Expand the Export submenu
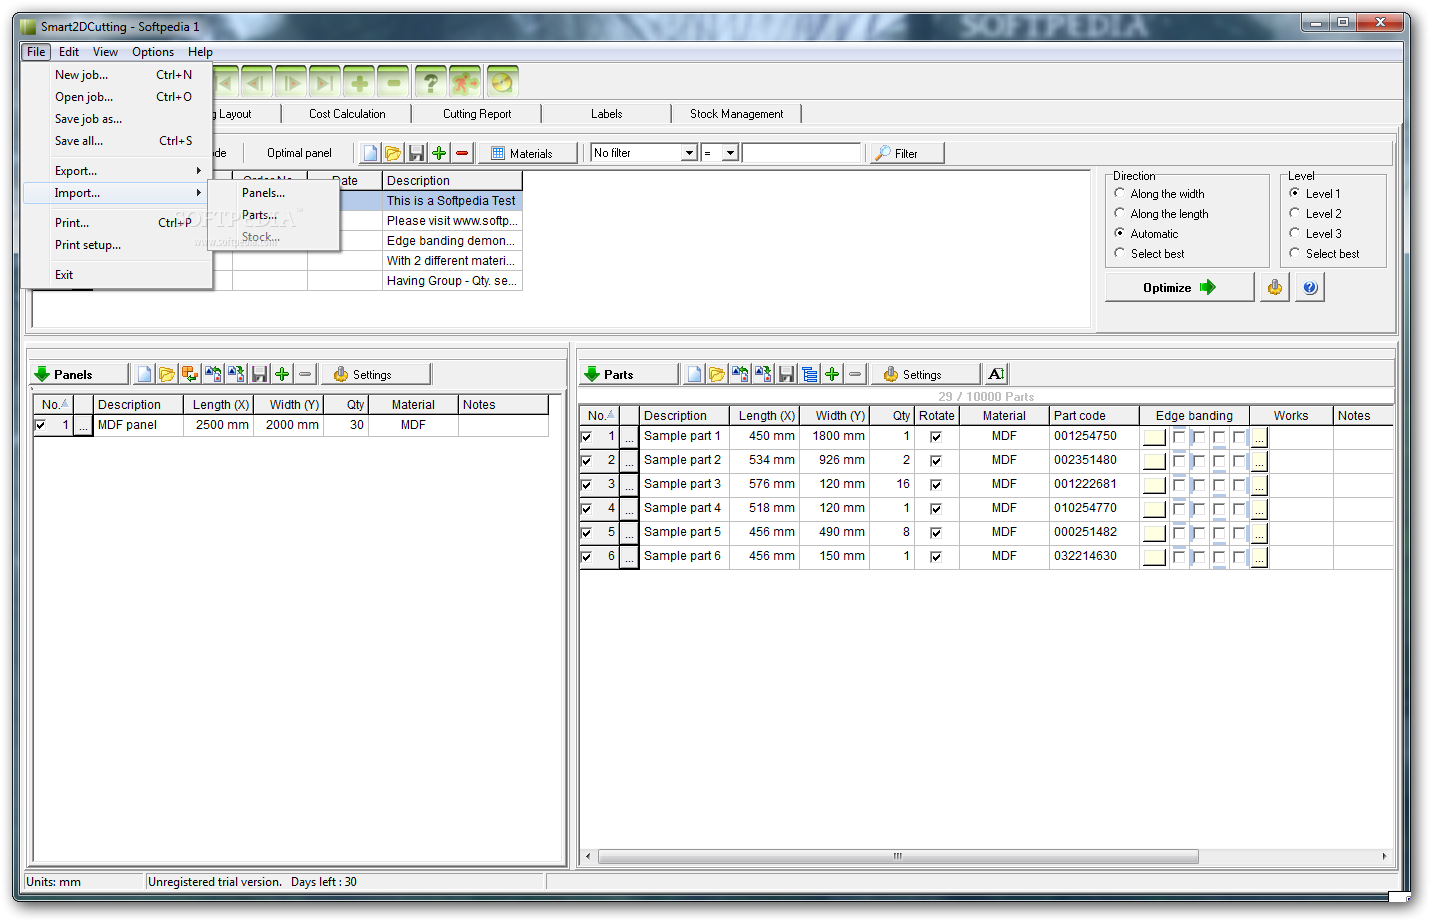Screen dimensions: 1431x922 [x=118, y=171]
